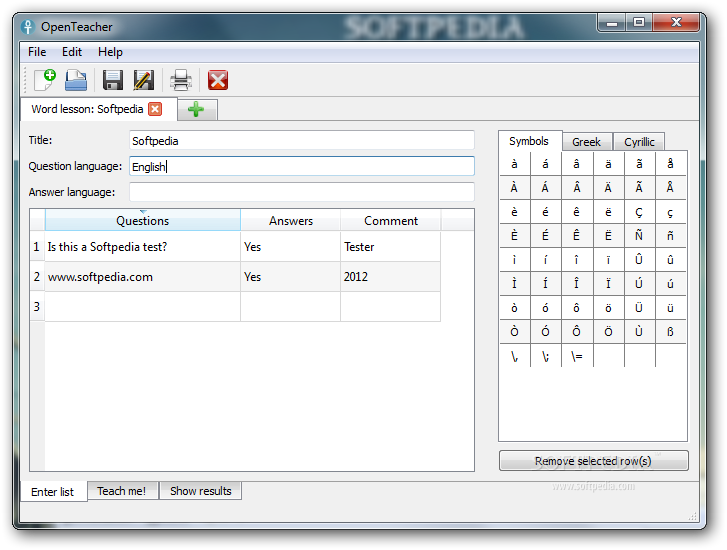Open a lesson file with the folder icon
The width and height of the screenshot is (727, 550).
(x=76, y=80)
